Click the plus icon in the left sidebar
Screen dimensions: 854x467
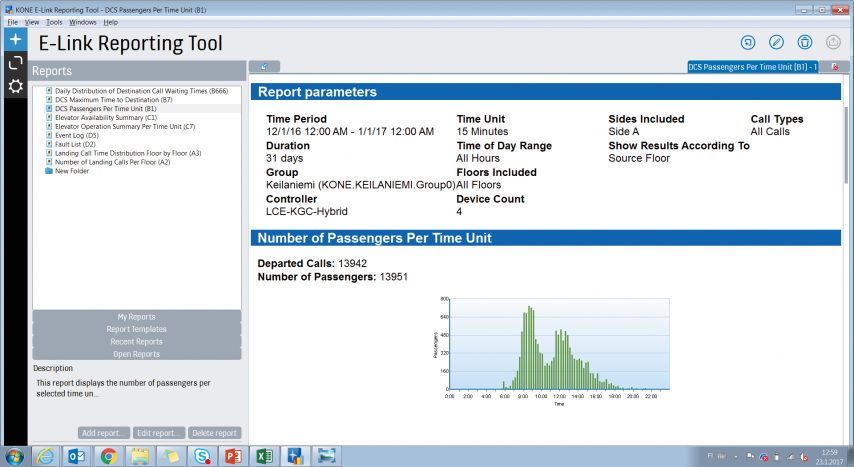pyautogui.click(x=15, y=39)
